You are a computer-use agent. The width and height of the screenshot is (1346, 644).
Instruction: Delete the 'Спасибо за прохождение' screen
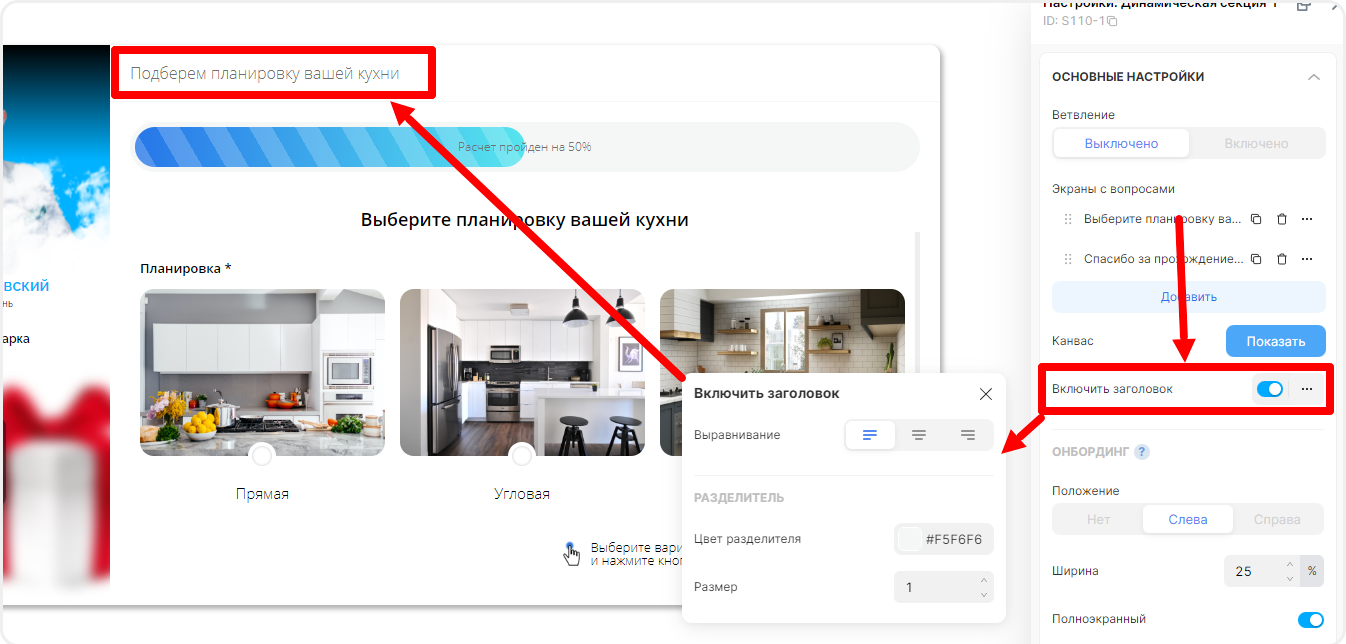pyautogui.click(x=1282, y=259)
